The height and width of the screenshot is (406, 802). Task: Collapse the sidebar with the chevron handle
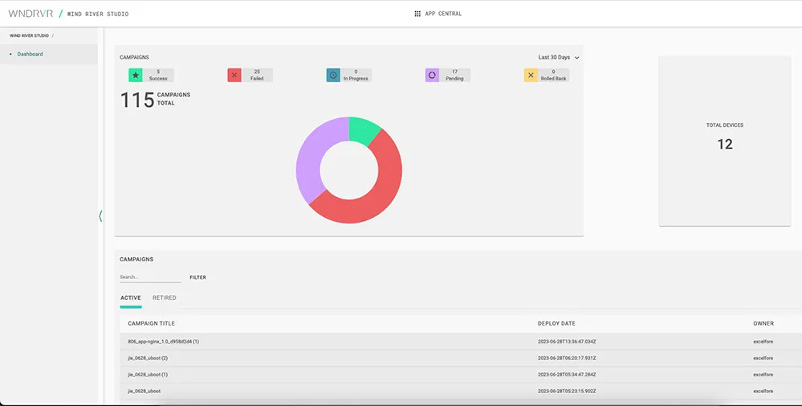click(101, 216)
